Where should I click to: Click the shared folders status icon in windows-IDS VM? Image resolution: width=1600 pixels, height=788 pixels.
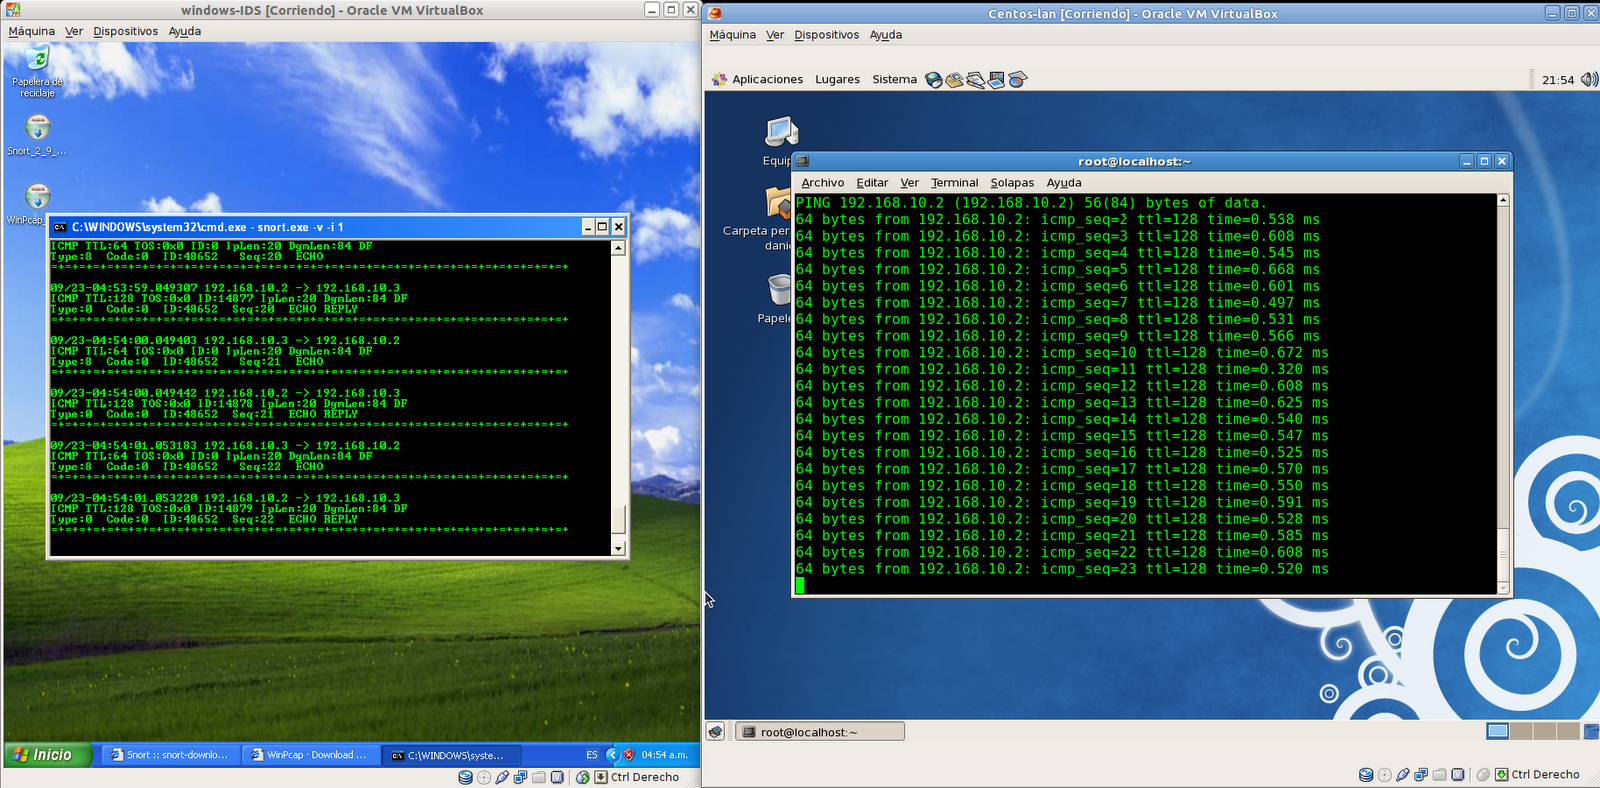pyautogui.click(x=539, y=777)
